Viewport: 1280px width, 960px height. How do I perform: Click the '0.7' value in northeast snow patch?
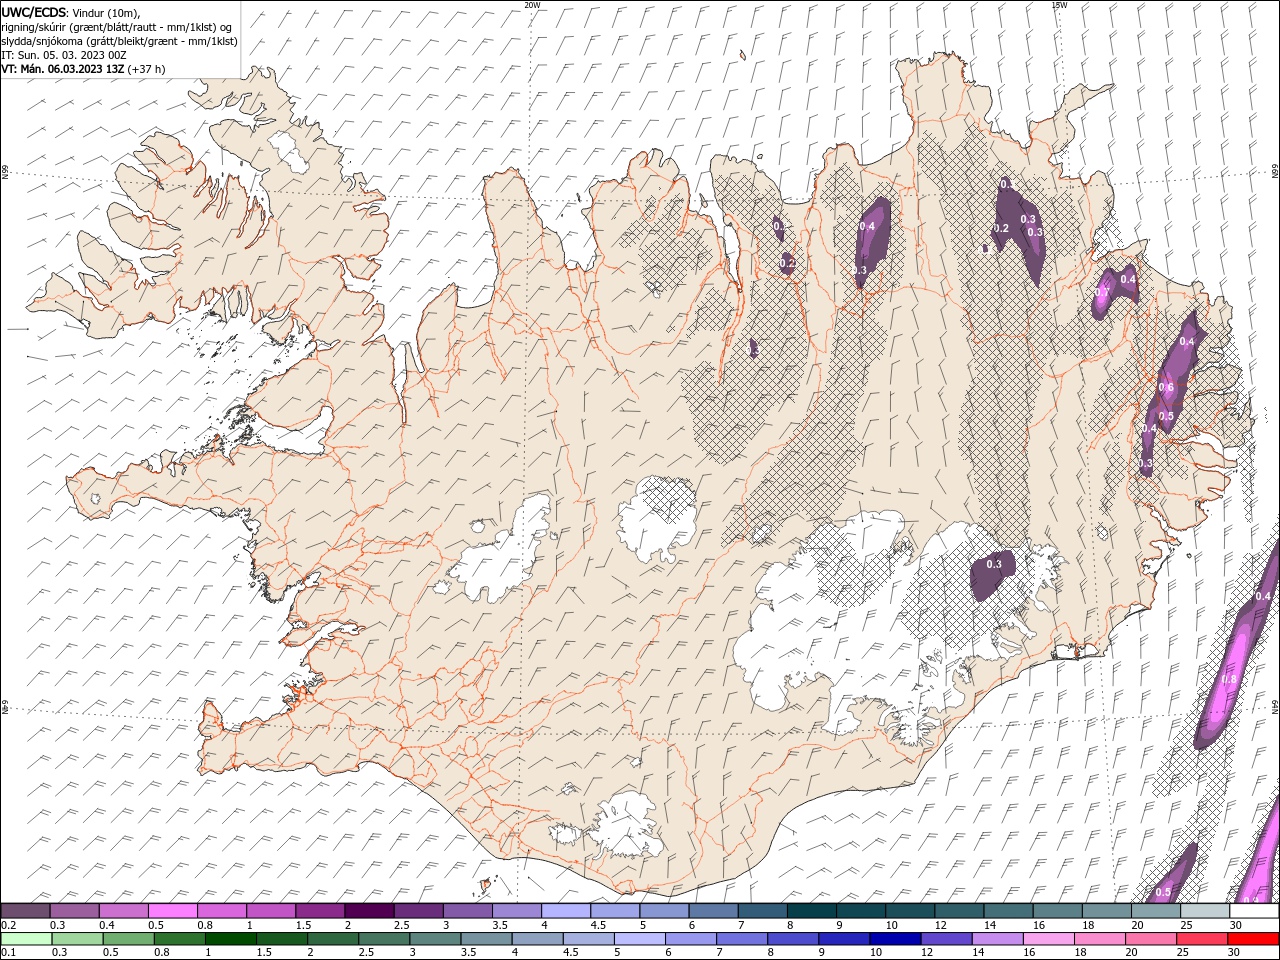(x=1102, y=291)
